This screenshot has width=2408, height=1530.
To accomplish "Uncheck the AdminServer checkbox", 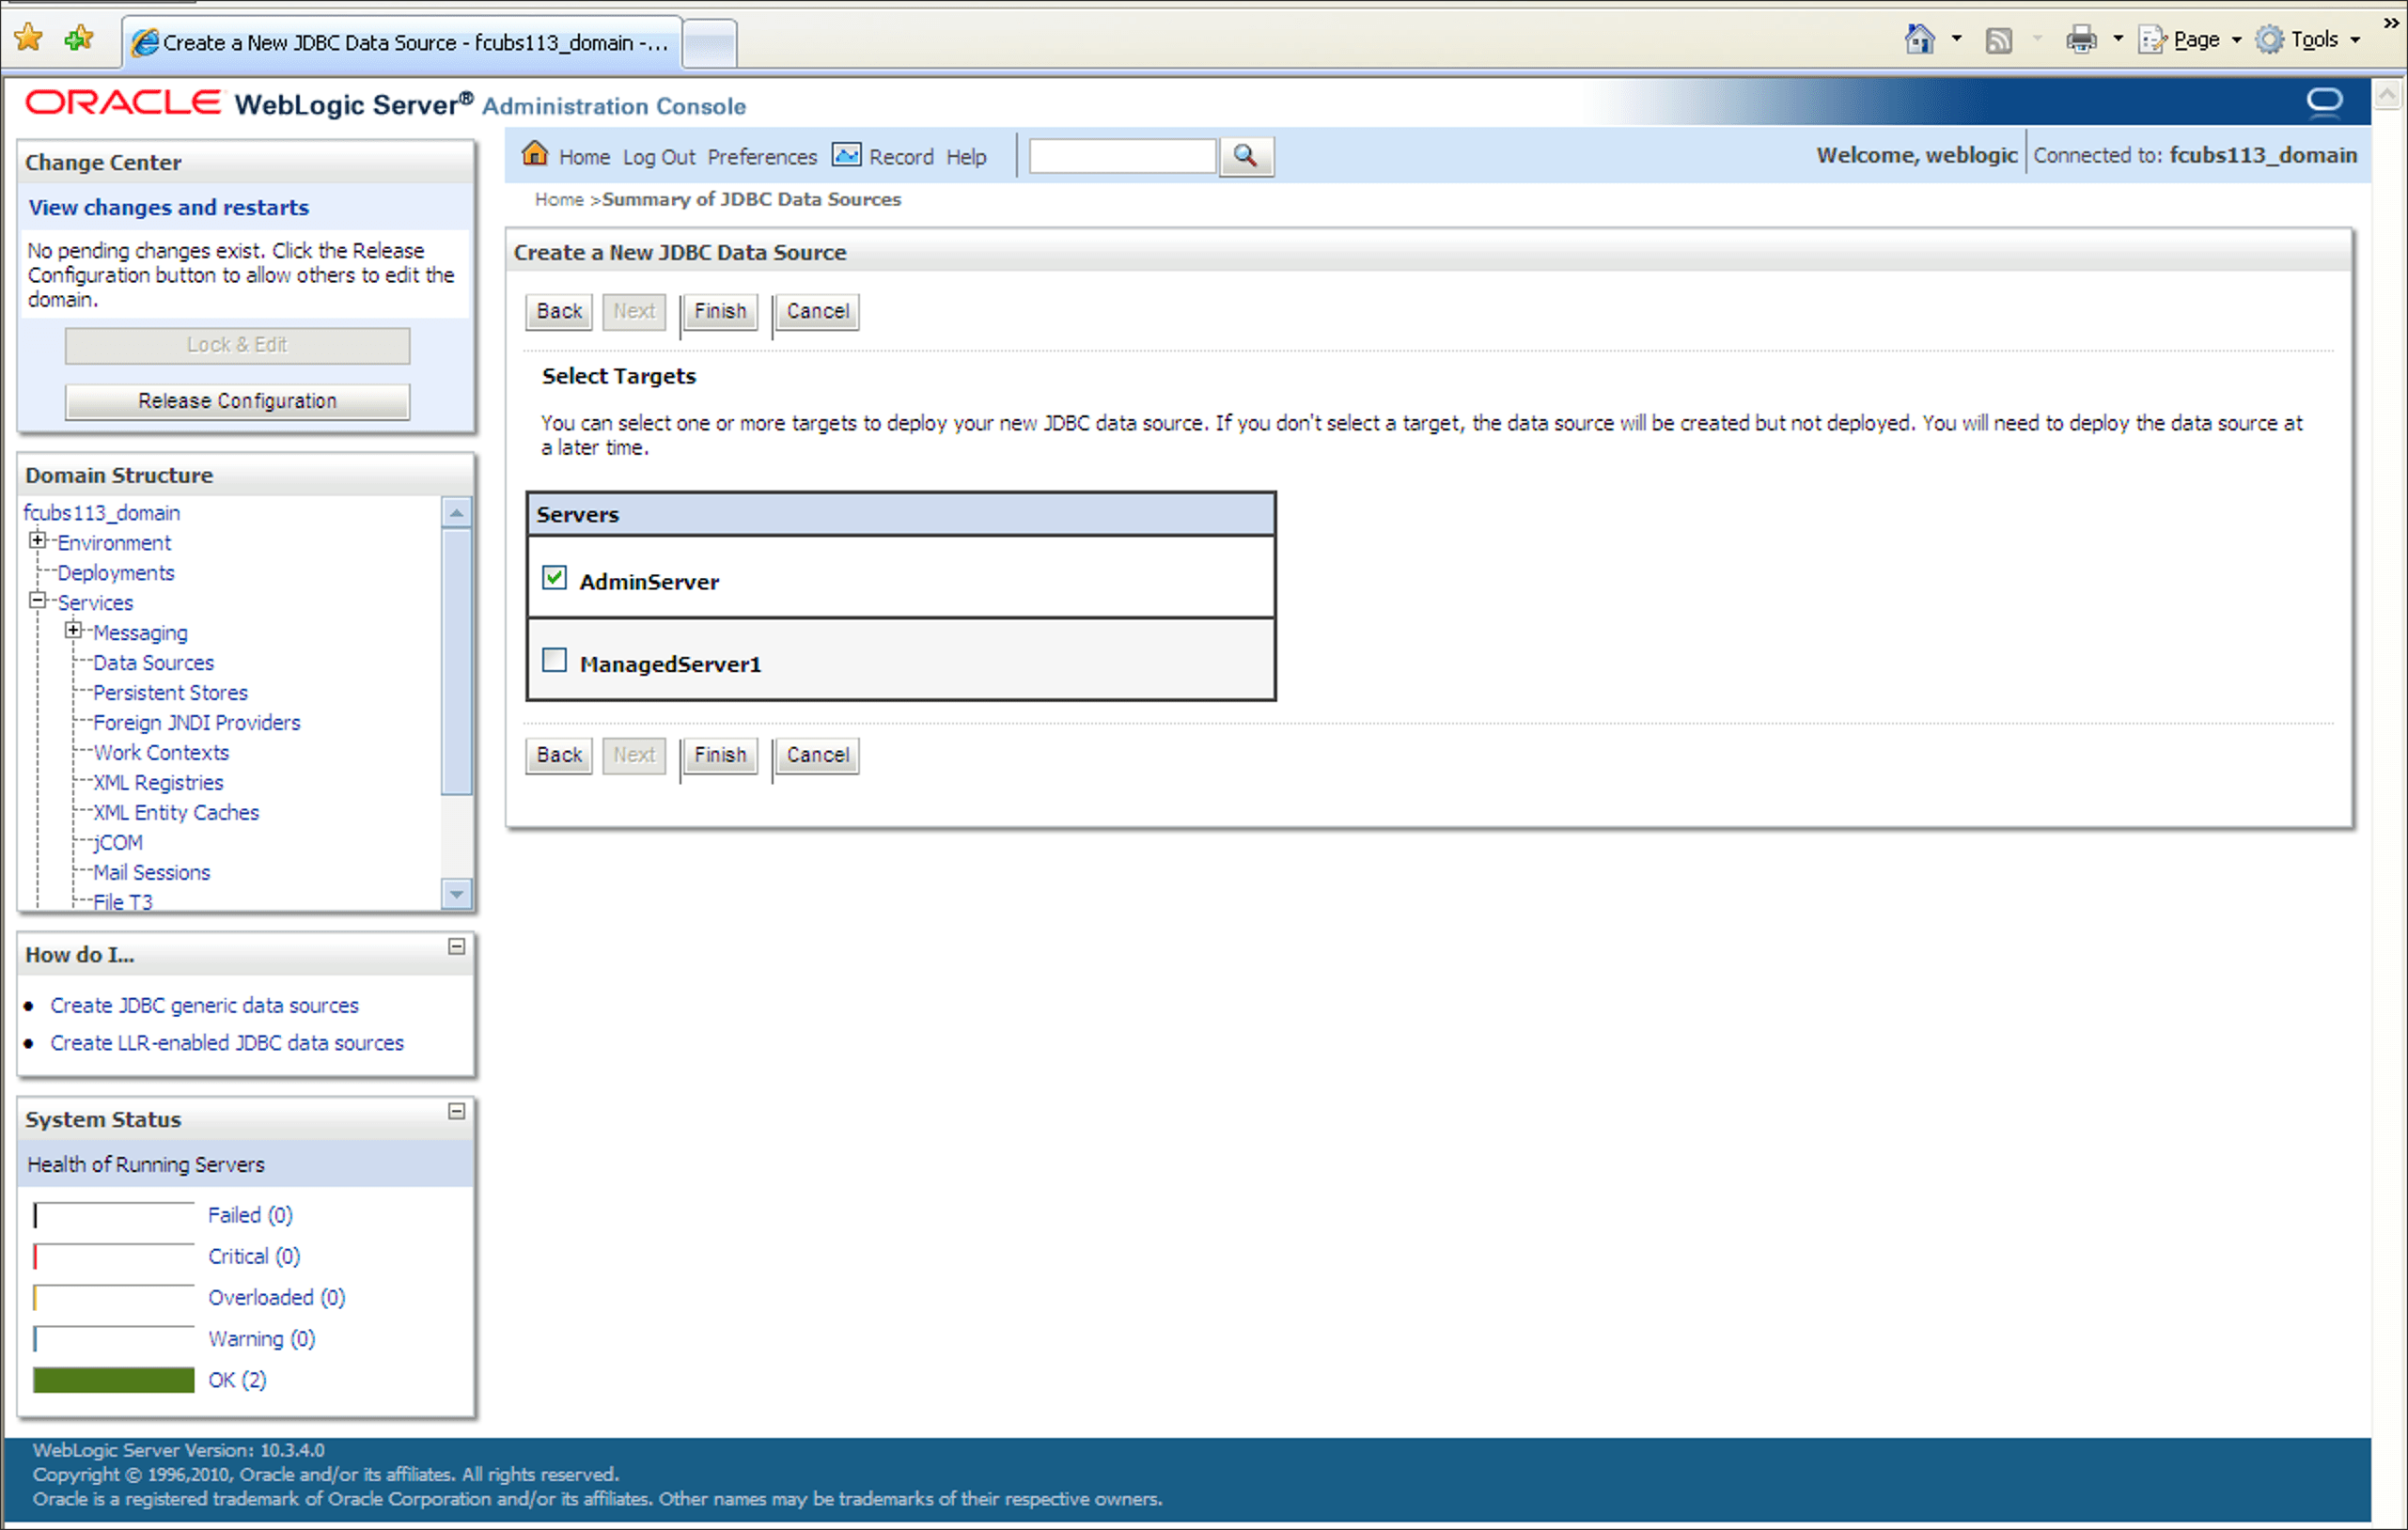I will click(x=554, y=578).
